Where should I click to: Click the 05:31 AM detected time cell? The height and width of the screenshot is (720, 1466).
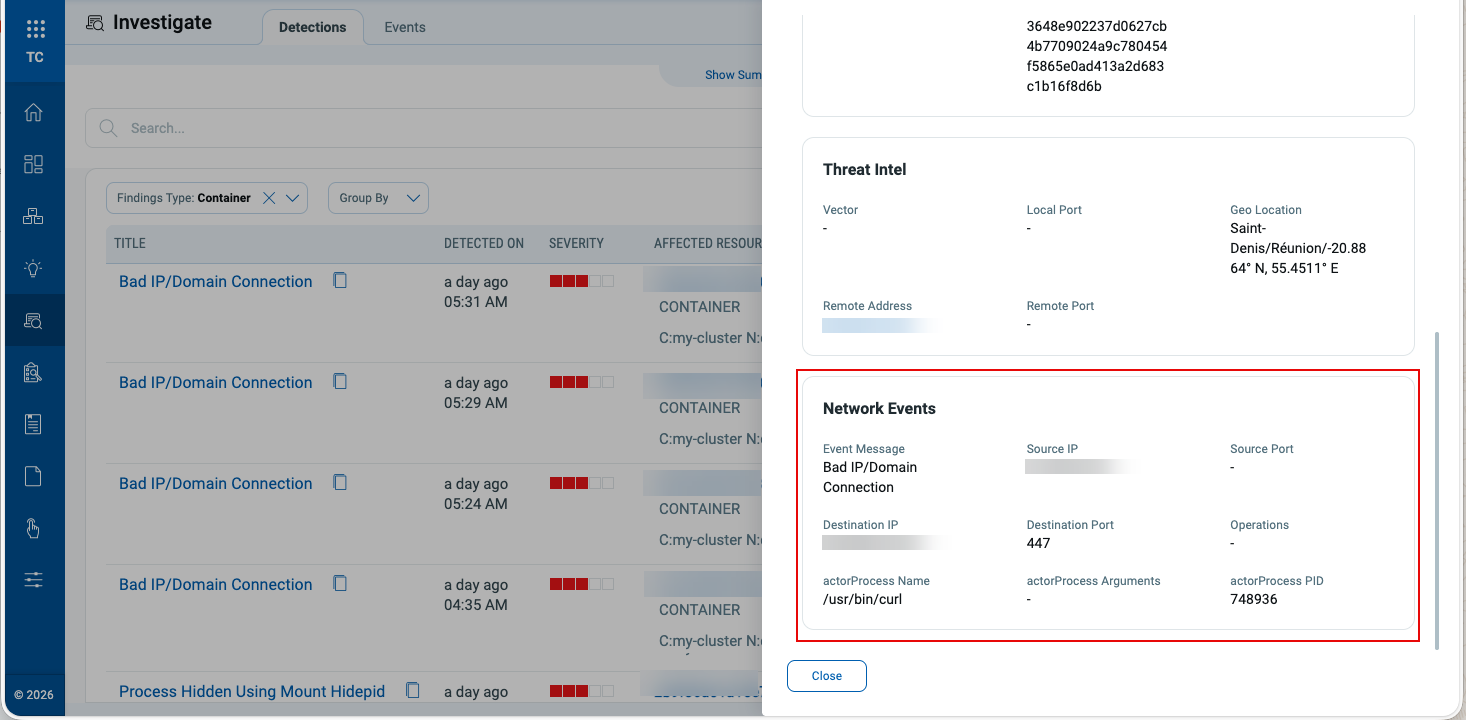[x=476, y=292]
